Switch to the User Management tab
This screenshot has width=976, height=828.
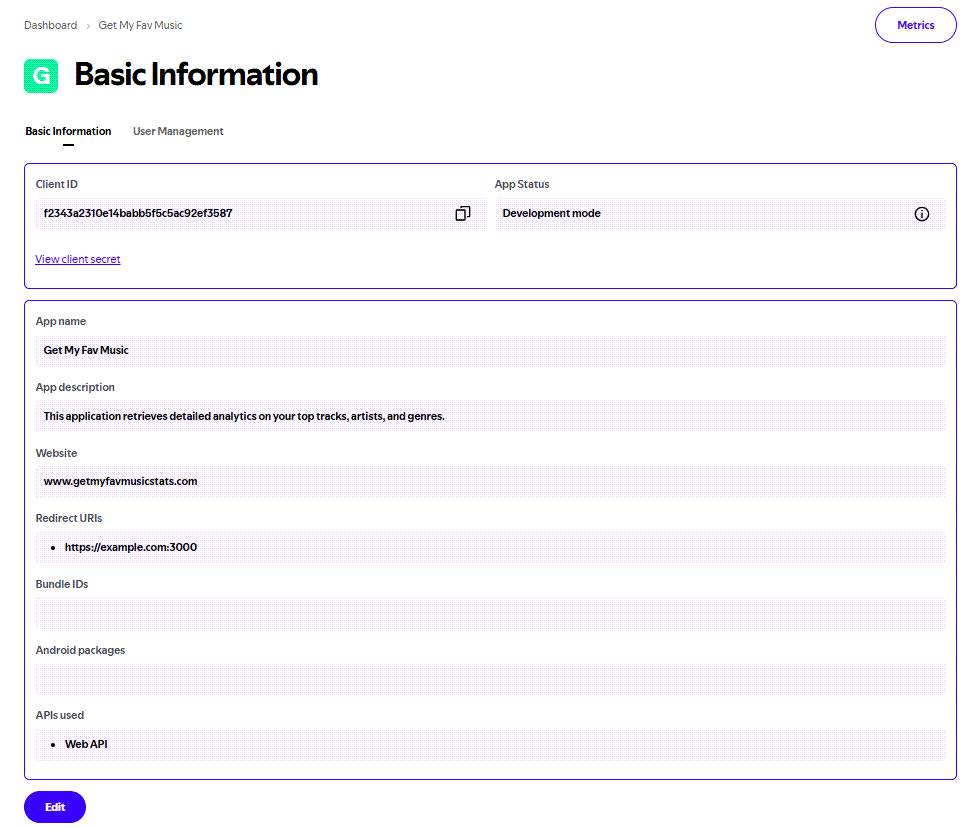[178, 131]
